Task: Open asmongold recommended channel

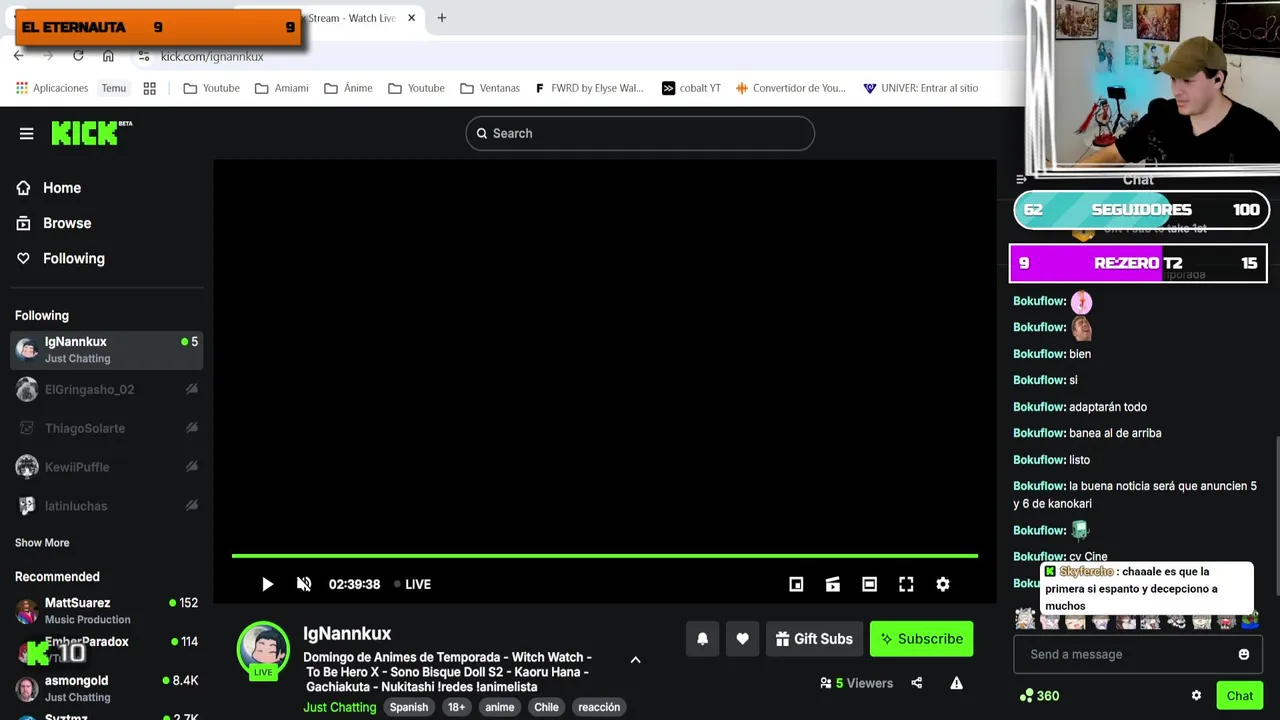Action: tap(106, 688)
